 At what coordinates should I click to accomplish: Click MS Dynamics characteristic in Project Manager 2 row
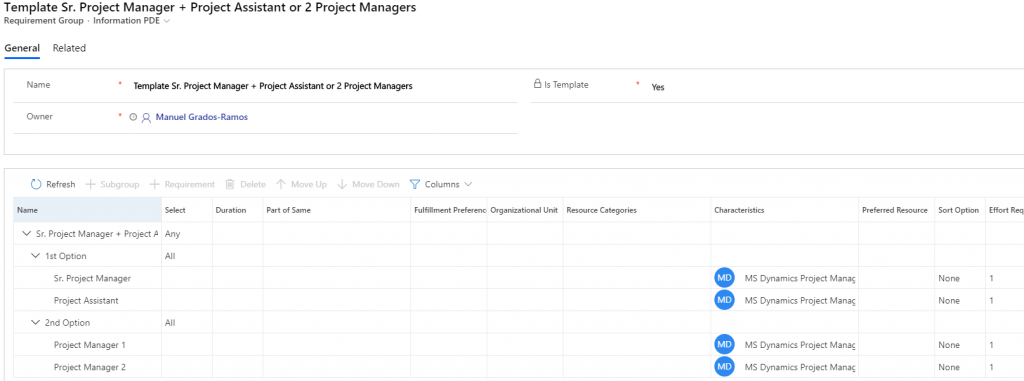(x=799, y=367)
